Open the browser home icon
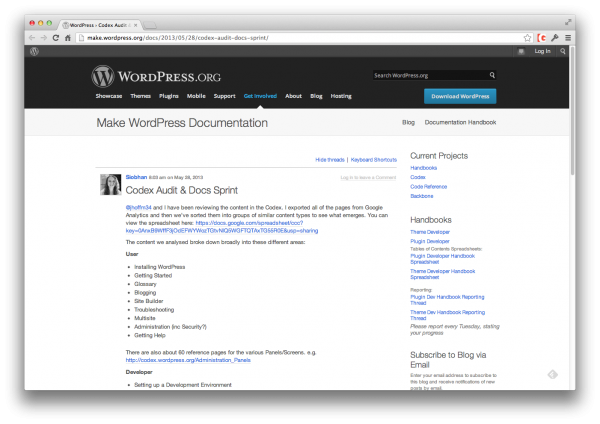The width and height of the screenshot is (600, 424). (x=68, y=38)
